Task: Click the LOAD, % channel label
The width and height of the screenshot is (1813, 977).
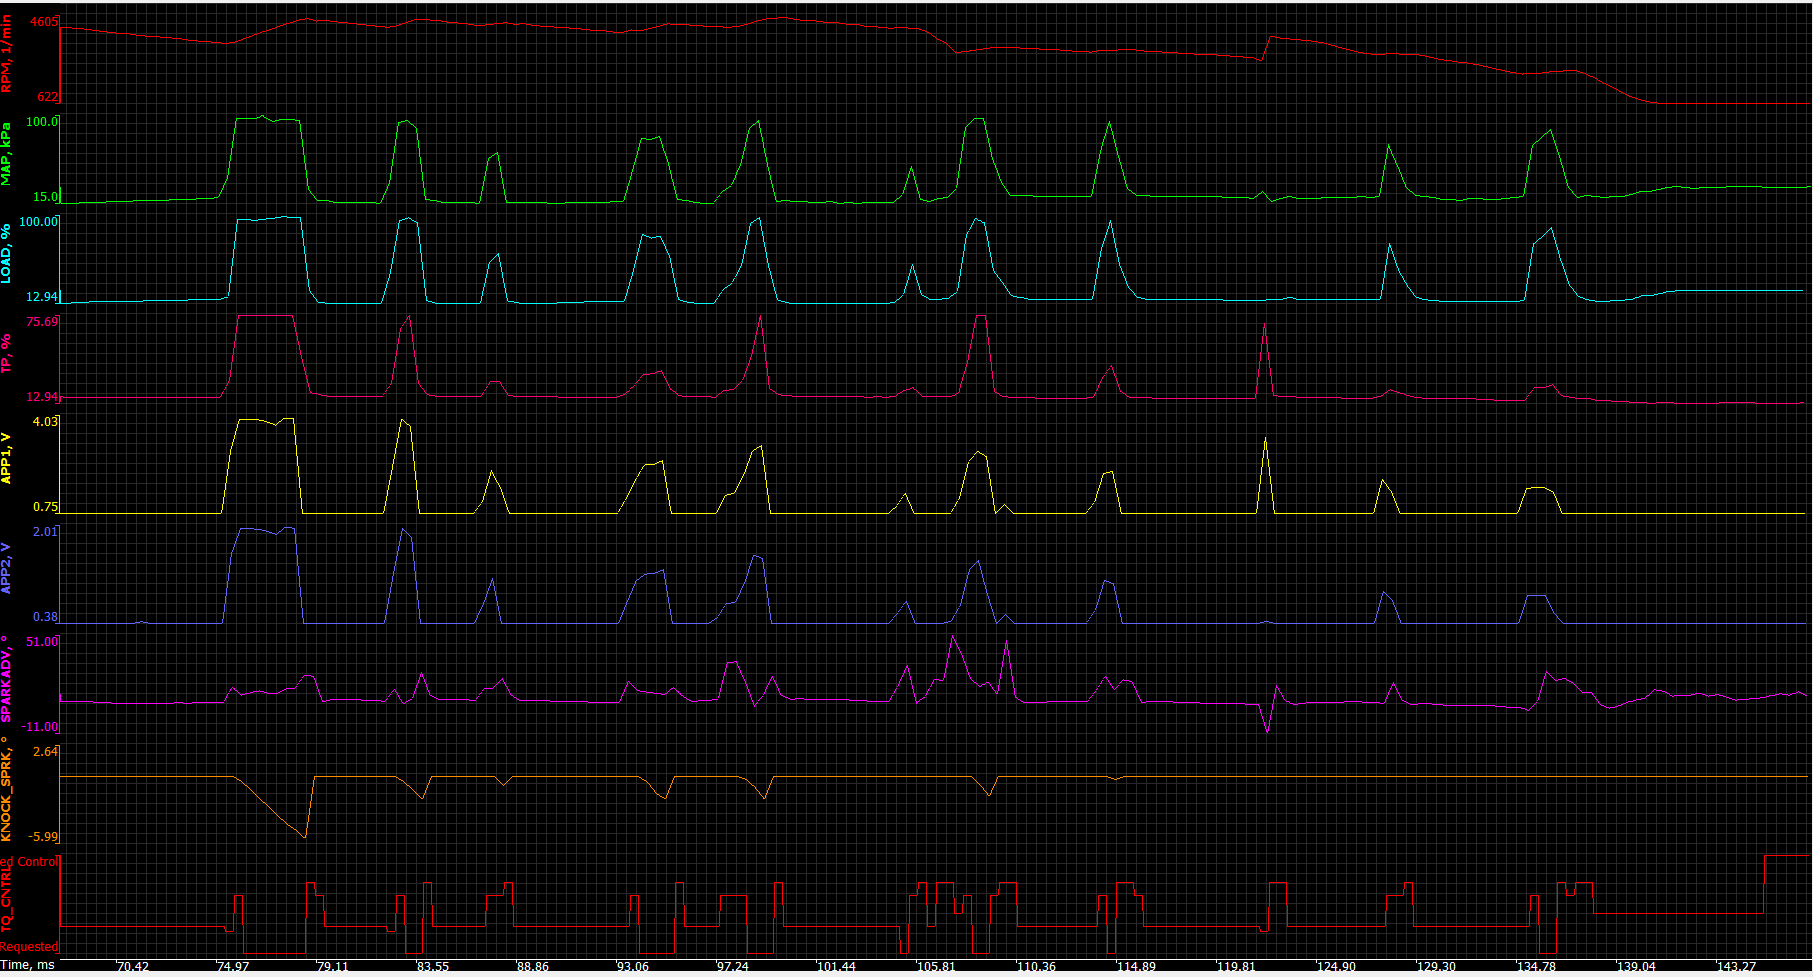Action: pos(7,253)
